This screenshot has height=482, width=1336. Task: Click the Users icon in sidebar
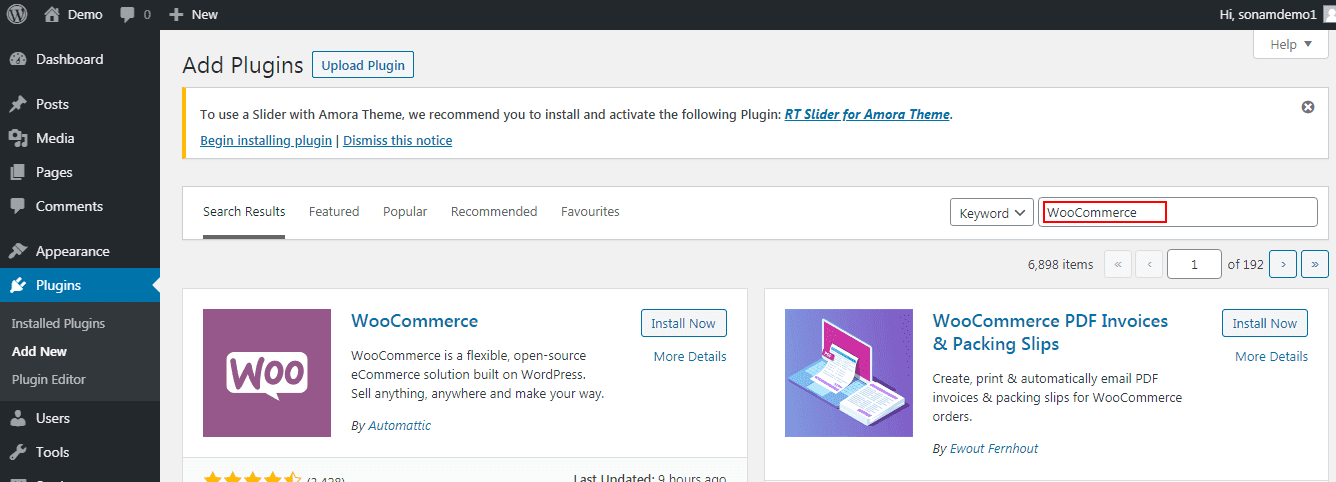pos(17,418)
